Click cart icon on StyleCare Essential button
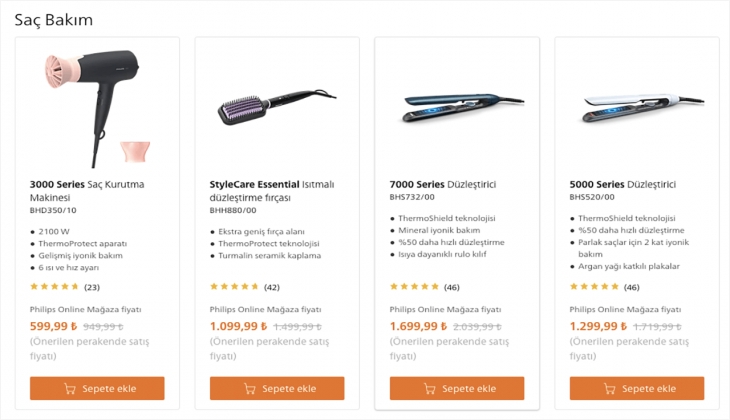 tap(250, 389)
